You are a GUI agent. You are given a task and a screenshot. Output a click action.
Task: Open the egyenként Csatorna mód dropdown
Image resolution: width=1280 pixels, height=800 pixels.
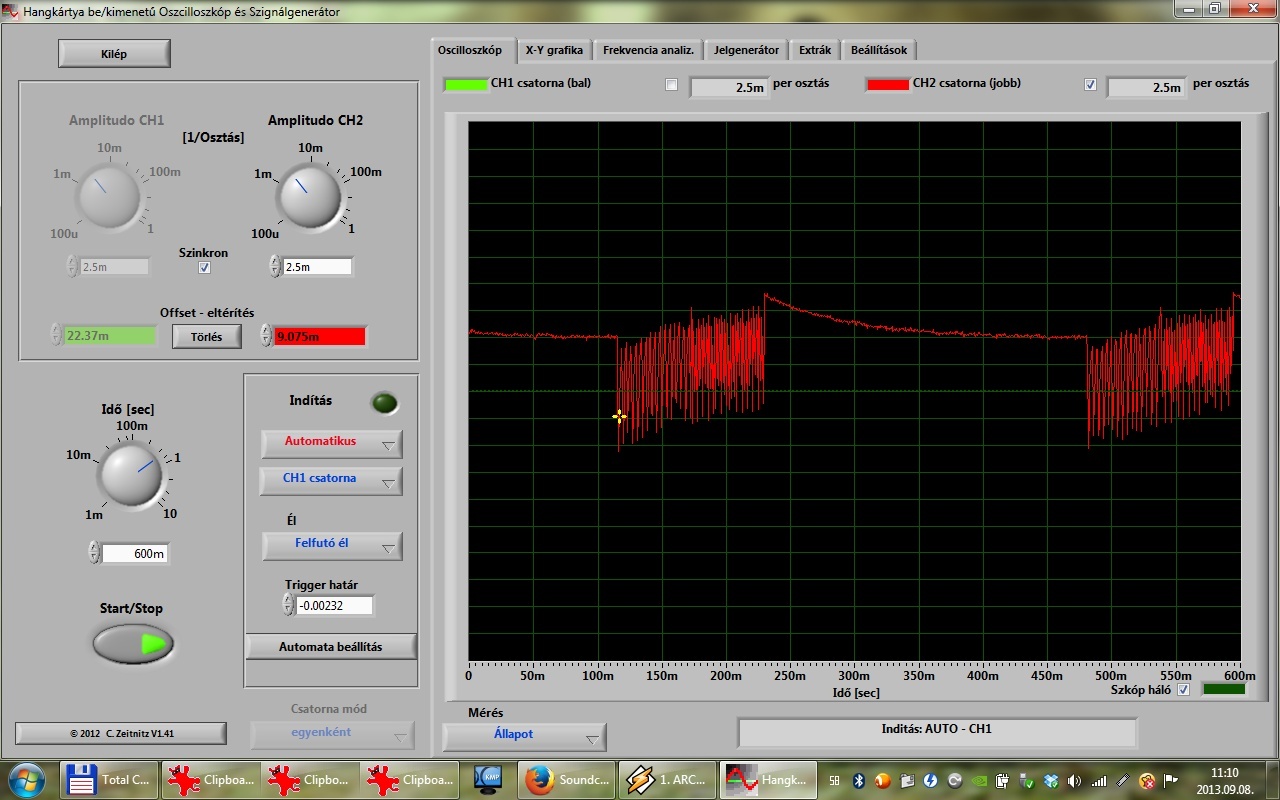click(x=332, y=734)
